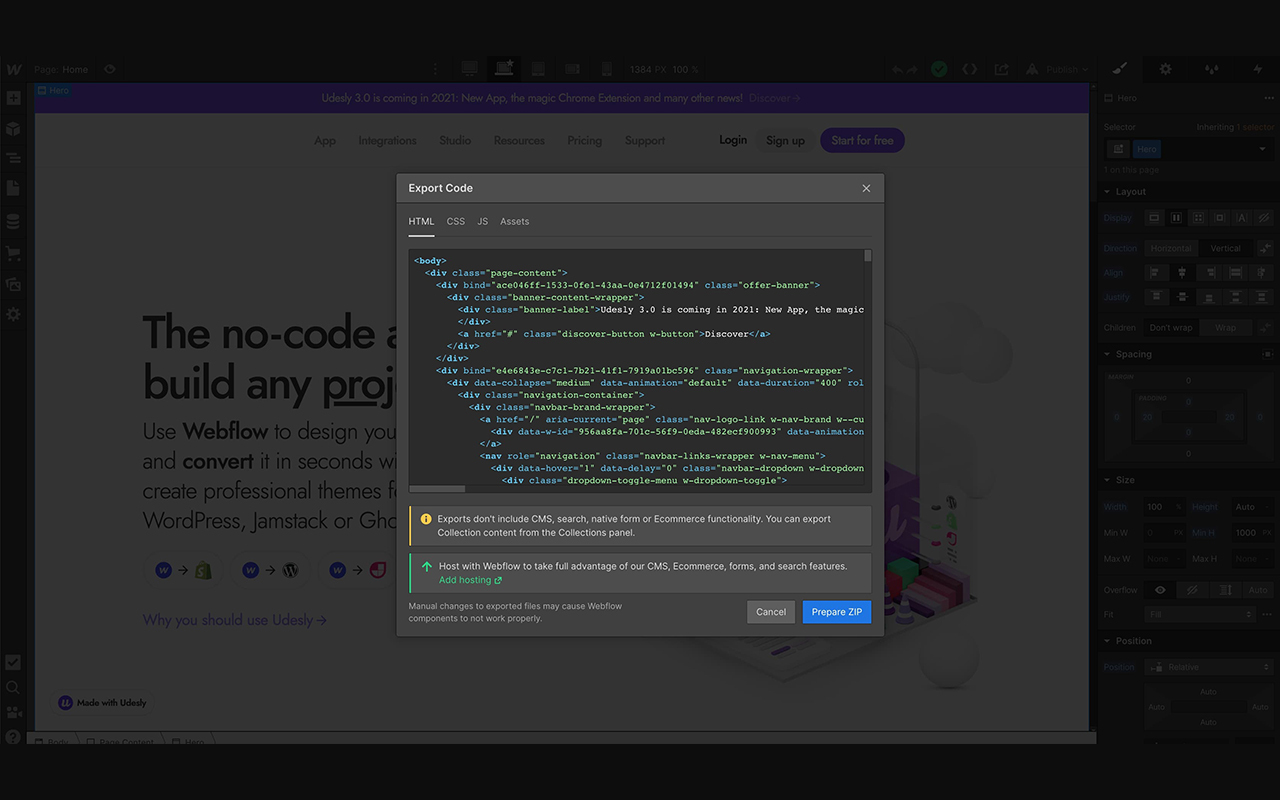Open the Style panel paintbrush icon
1280x800 pixels.
pyautogui.click(x=1119, y=69)
